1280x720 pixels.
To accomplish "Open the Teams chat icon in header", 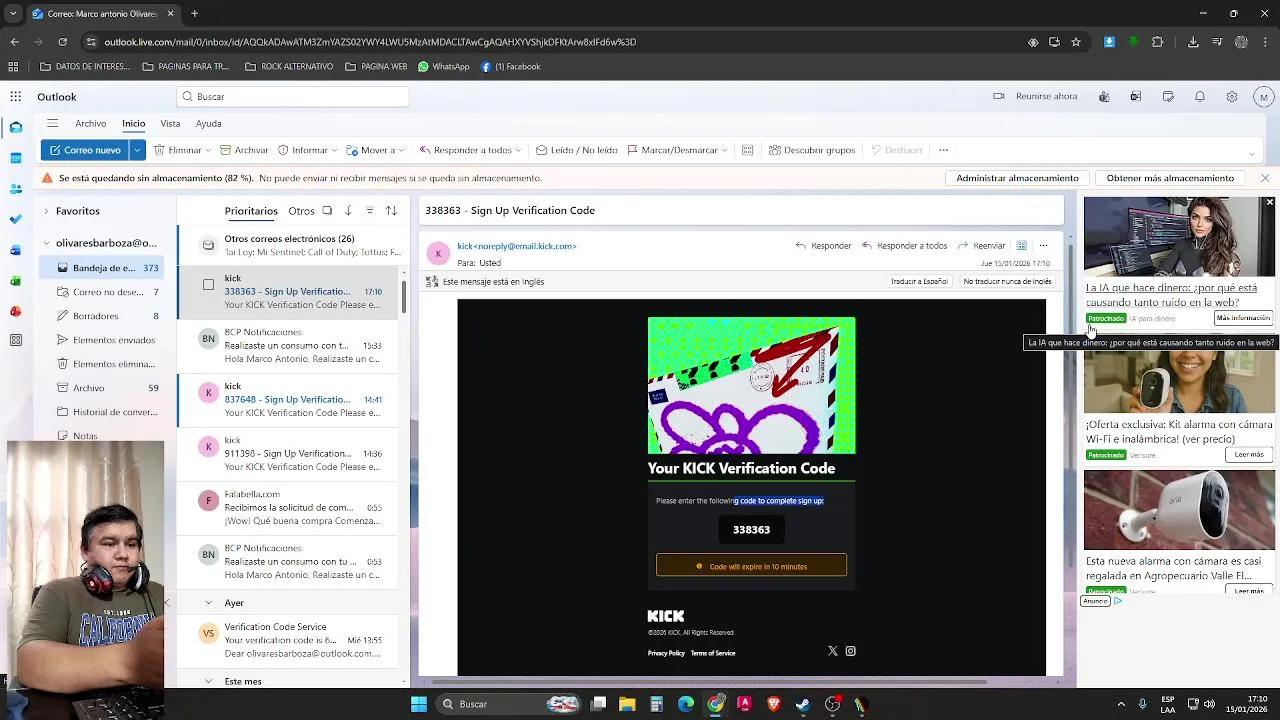I will [x=1104, y=97].
